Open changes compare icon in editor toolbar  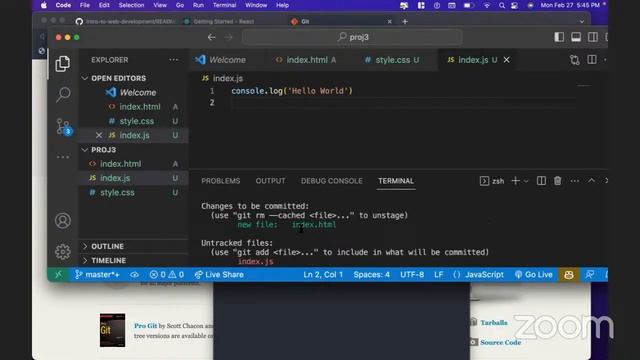pyautogui.click(x=575, y=60)
